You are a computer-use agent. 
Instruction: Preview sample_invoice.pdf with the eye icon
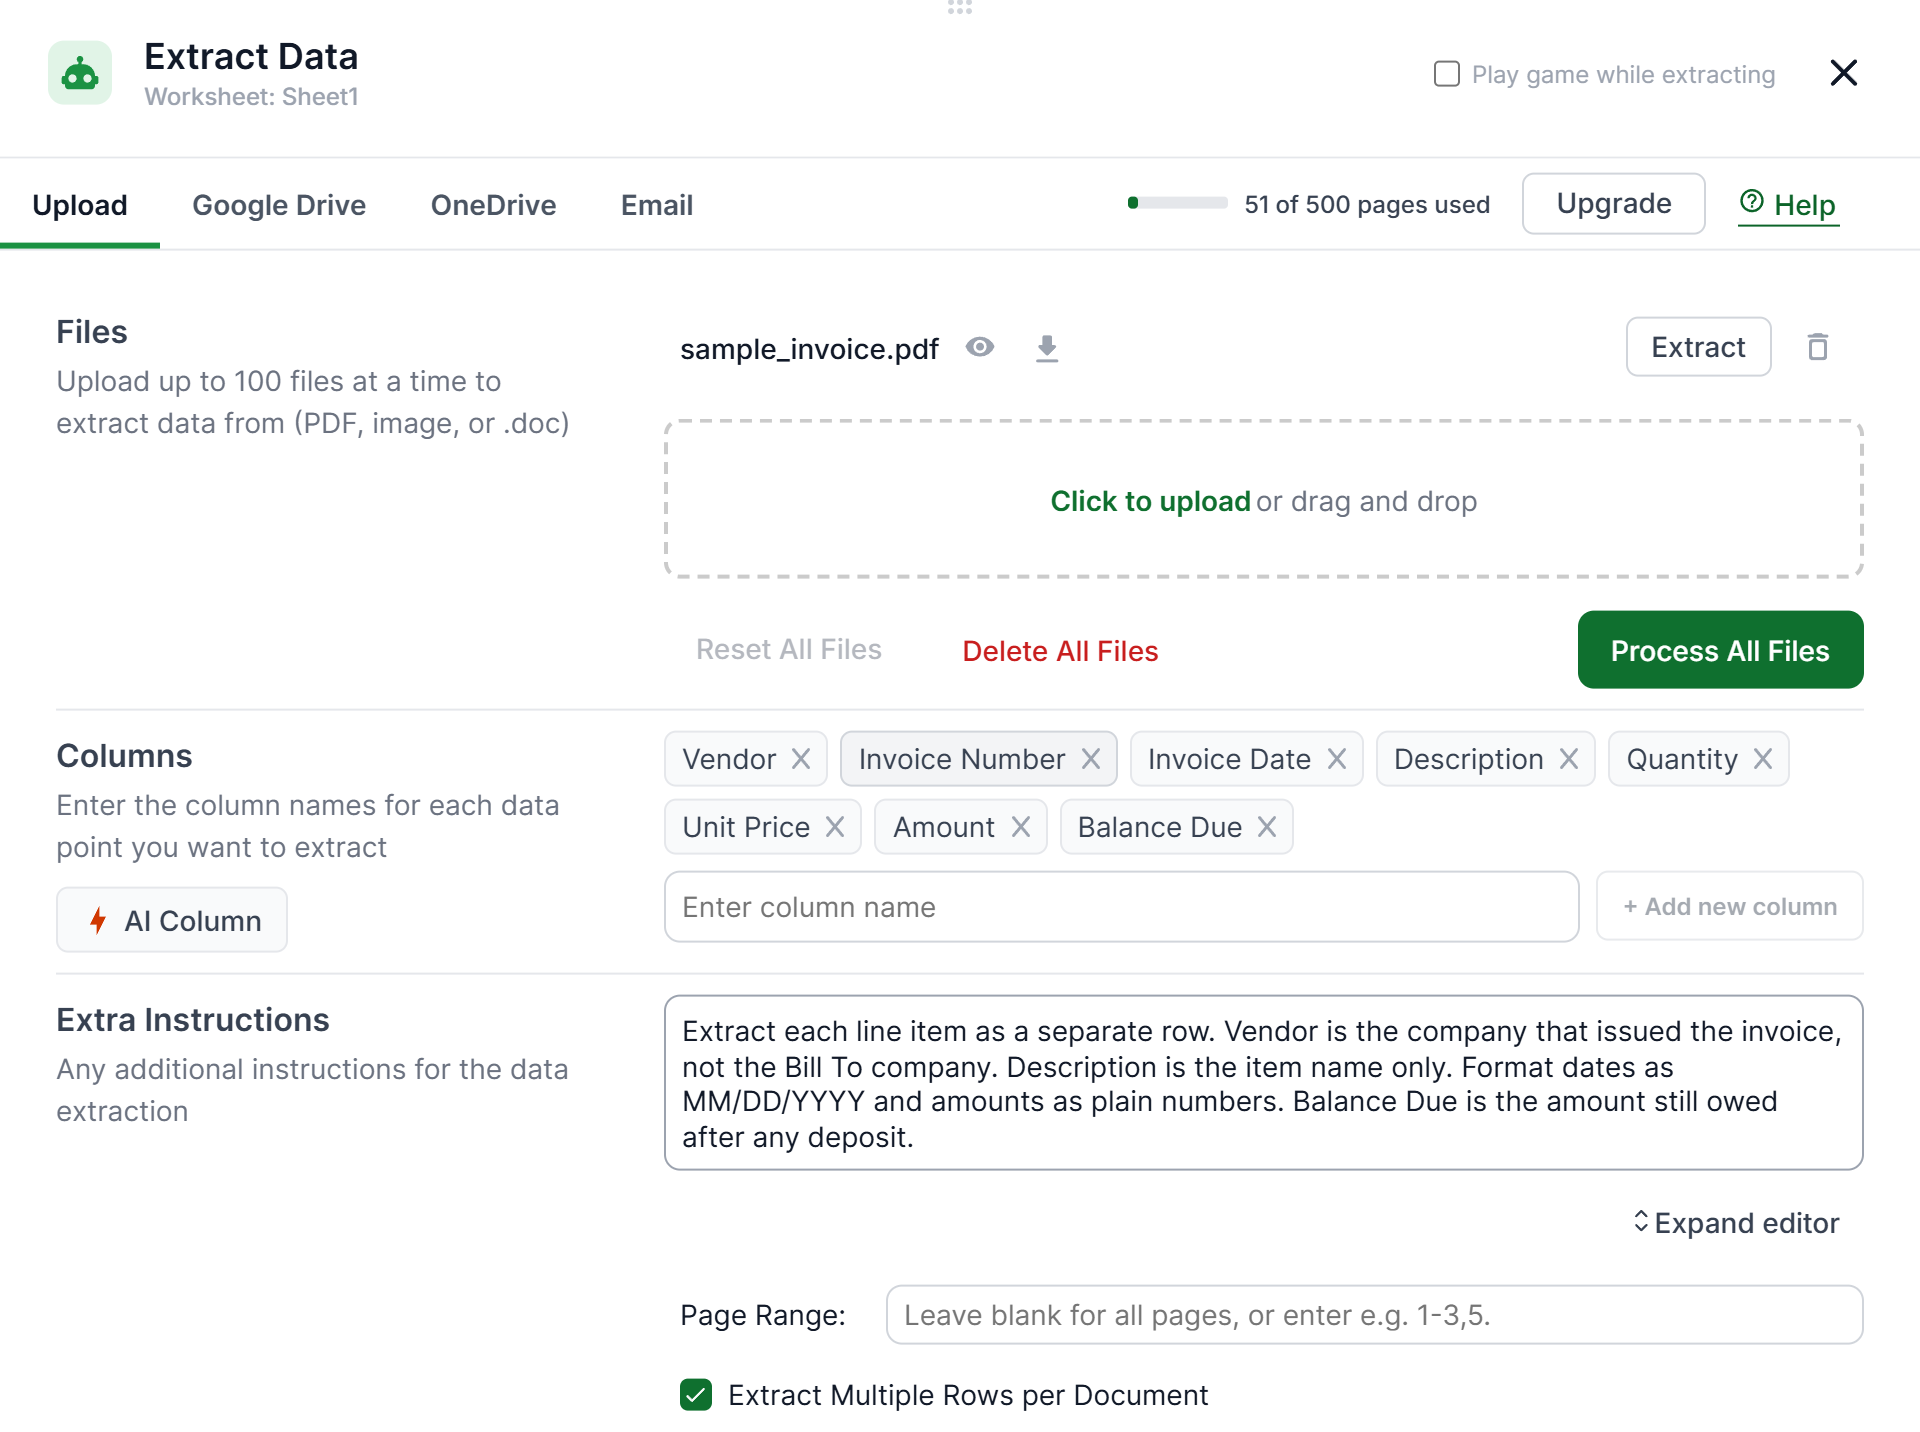(980, 347)
